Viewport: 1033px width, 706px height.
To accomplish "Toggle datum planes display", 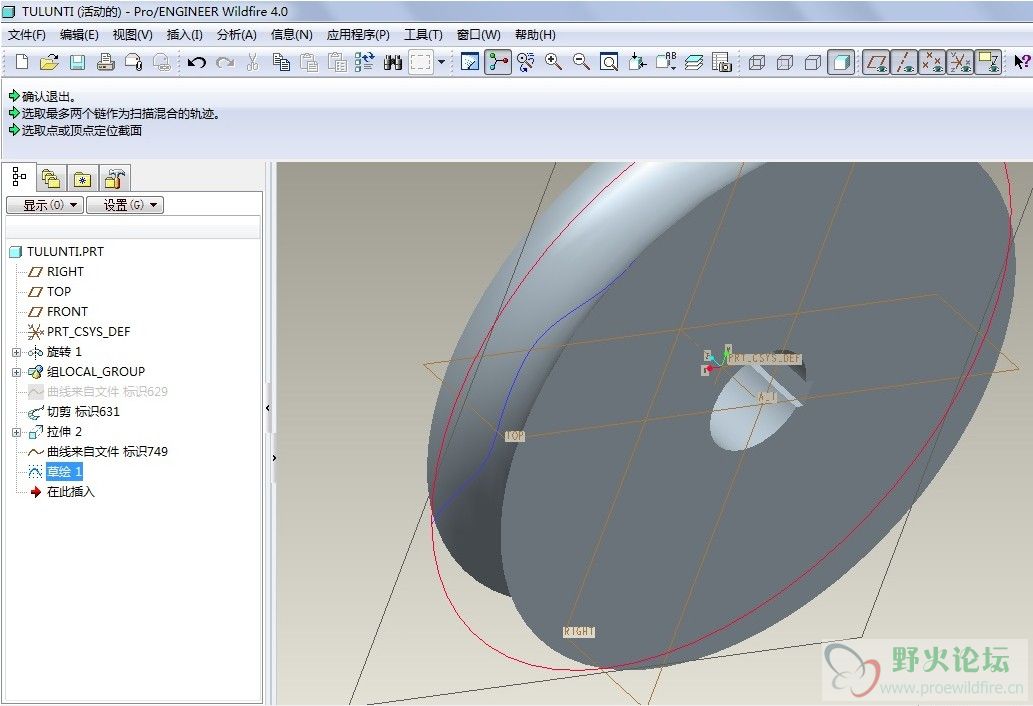I will [x=876, y=62].
